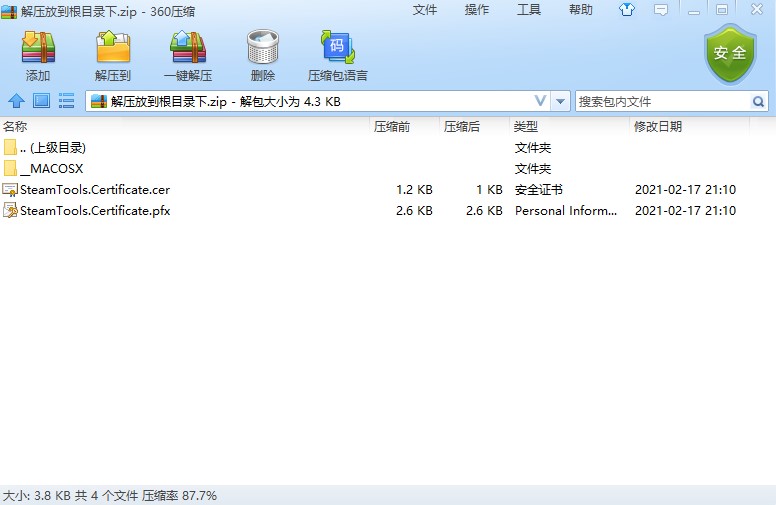Click the archive path address field
This screenshot has width=776, height=505.
tap(318, 101)
